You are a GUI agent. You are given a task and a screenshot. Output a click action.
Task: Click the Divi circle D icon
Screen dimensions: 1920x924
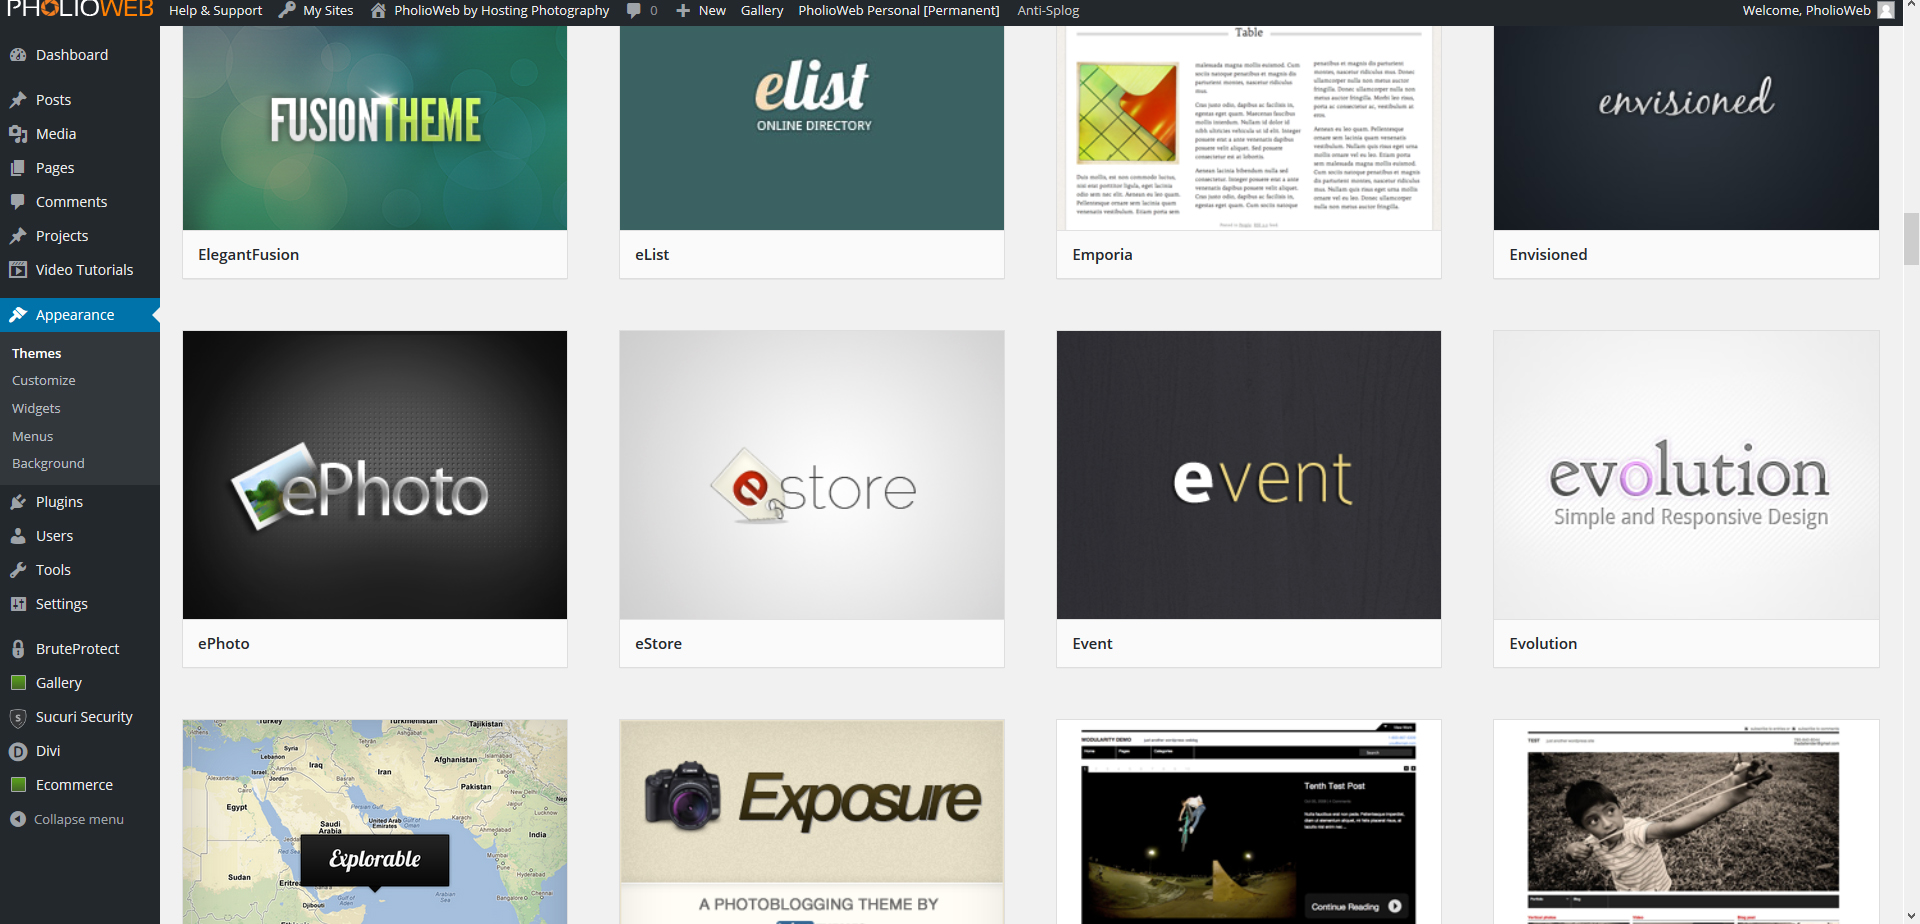click(x=18, y=751)
